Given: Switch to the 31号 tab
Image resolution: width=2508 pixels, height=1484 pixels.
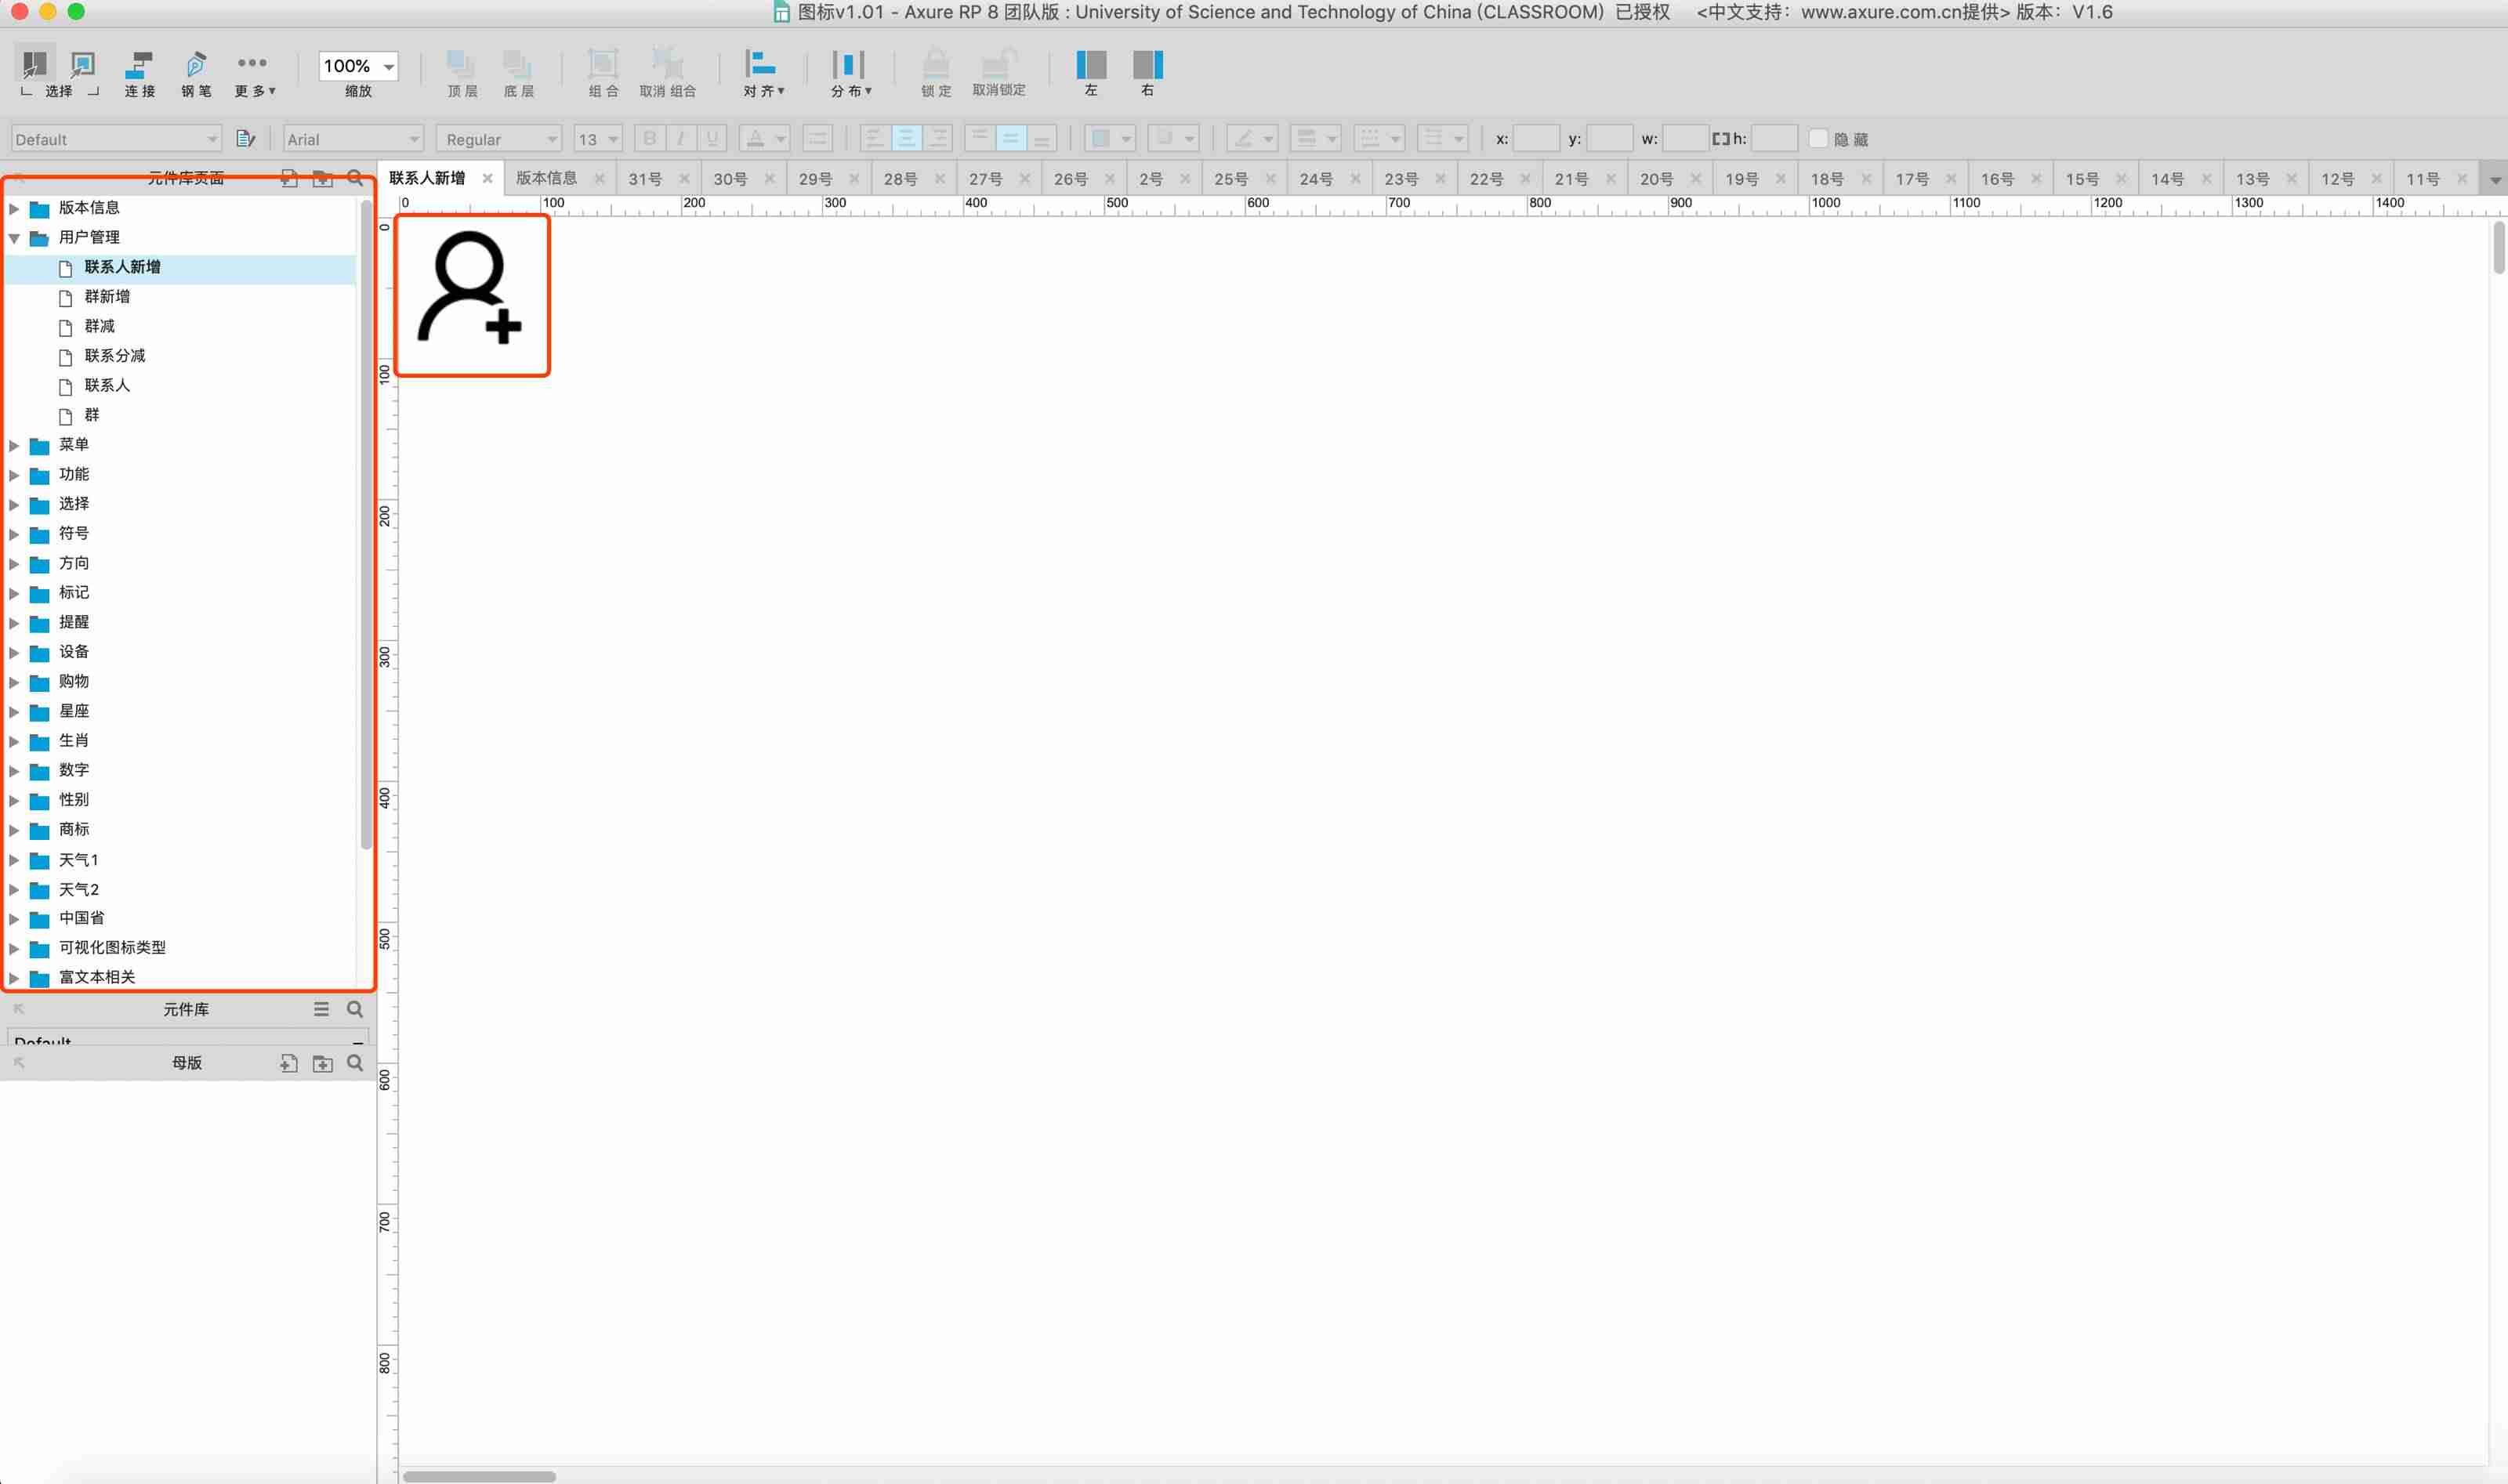Looking at the screenshot, I should (645, 179).
